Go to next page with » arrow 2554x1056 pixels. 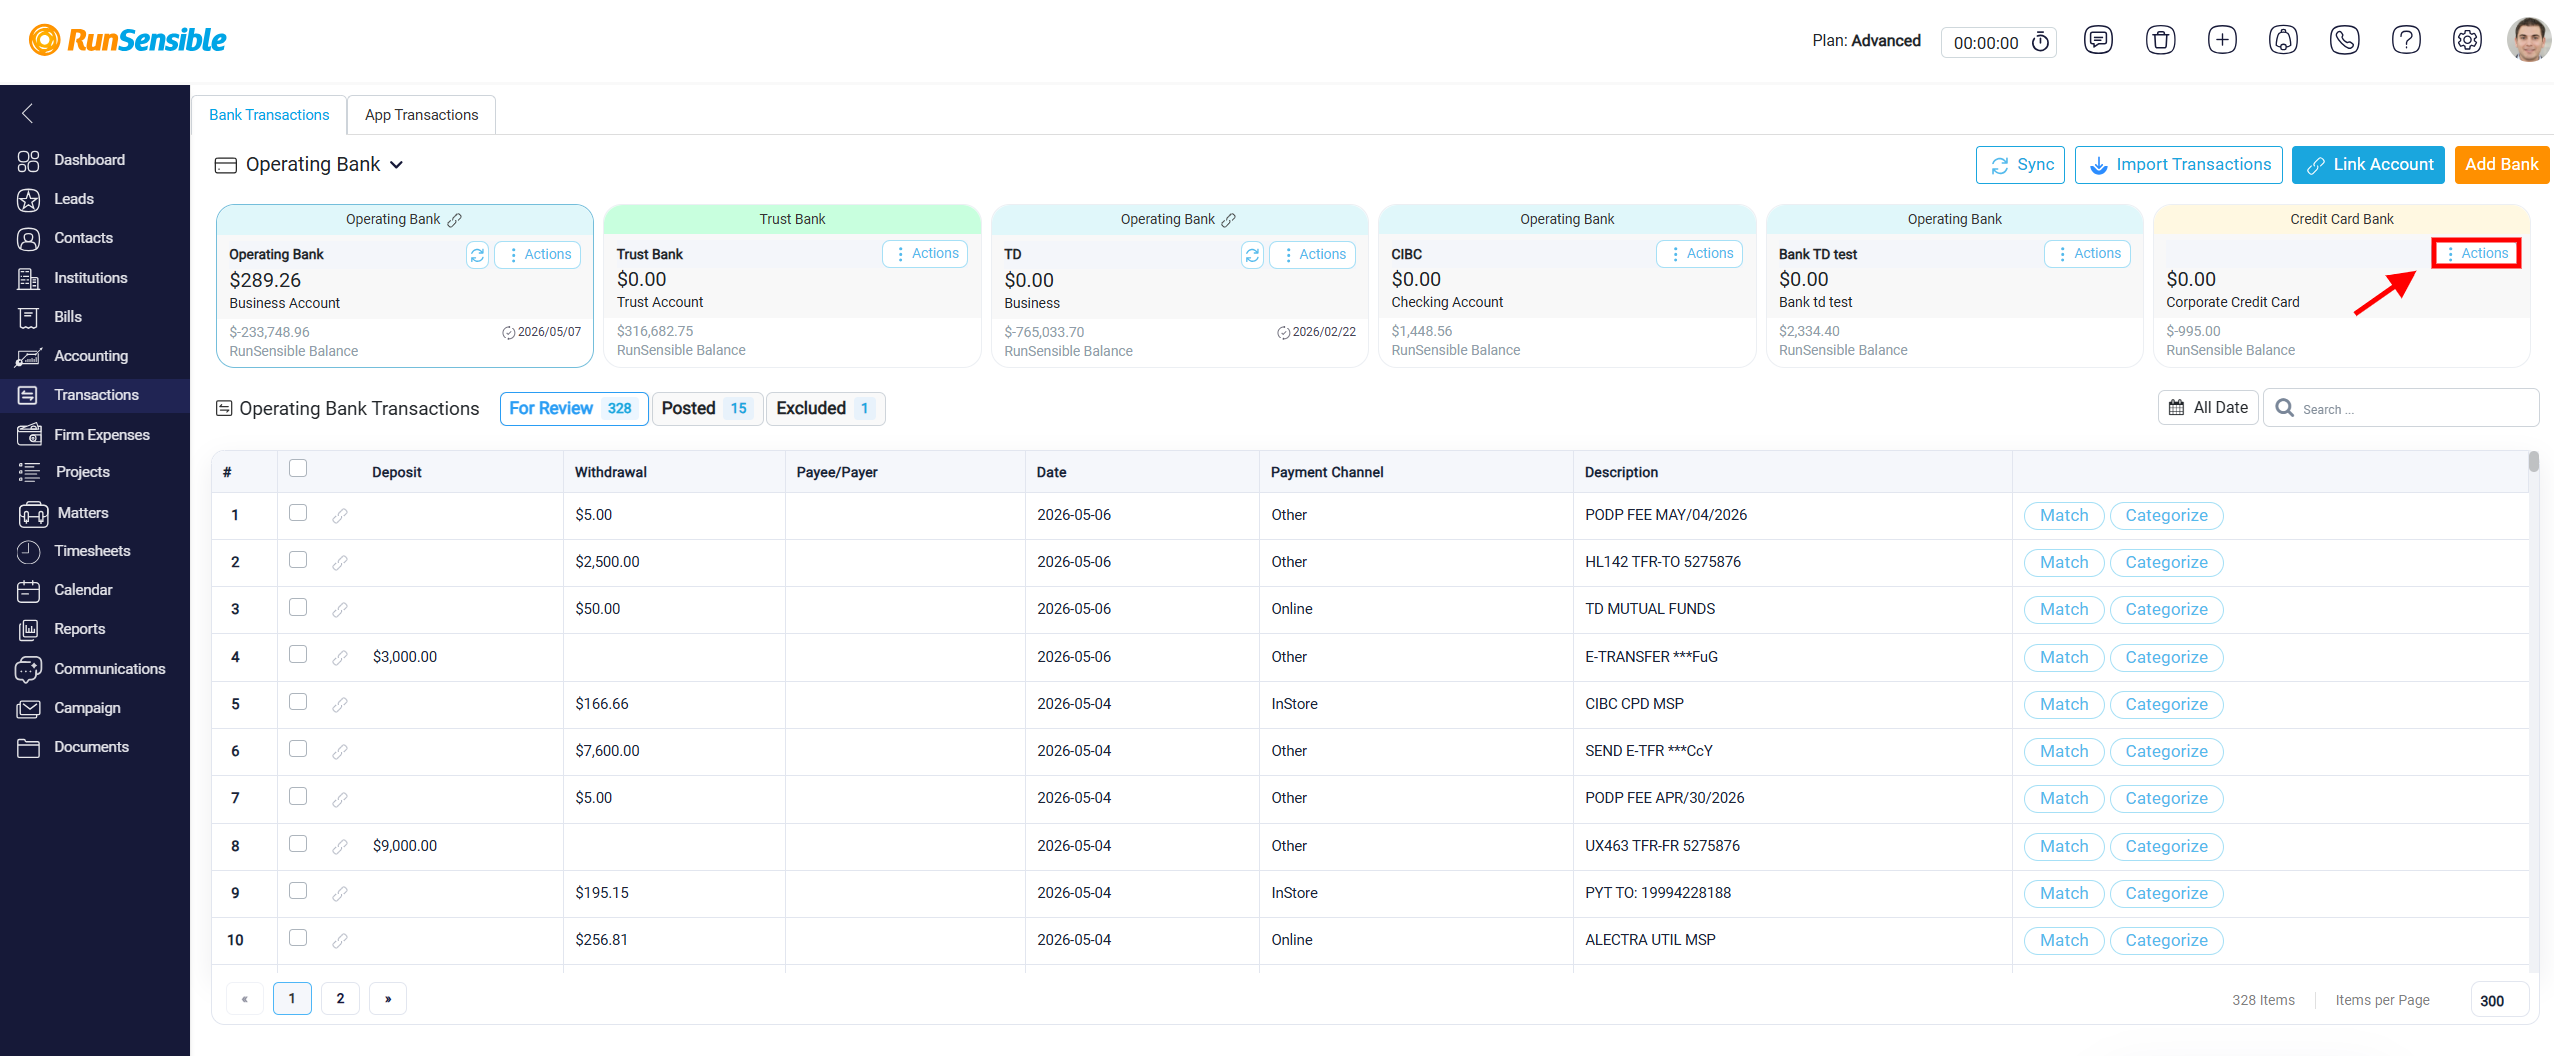tap(388, 999)
